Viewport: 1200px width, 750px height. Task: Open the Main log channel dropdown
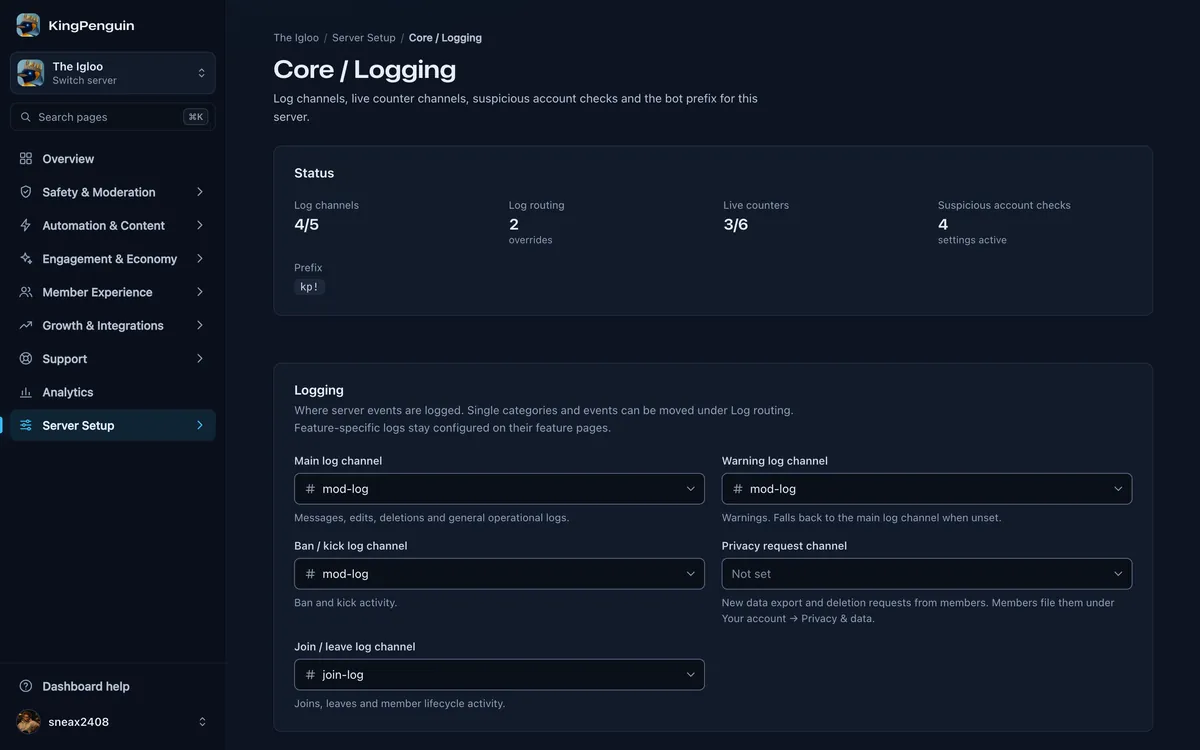point(499,489)
